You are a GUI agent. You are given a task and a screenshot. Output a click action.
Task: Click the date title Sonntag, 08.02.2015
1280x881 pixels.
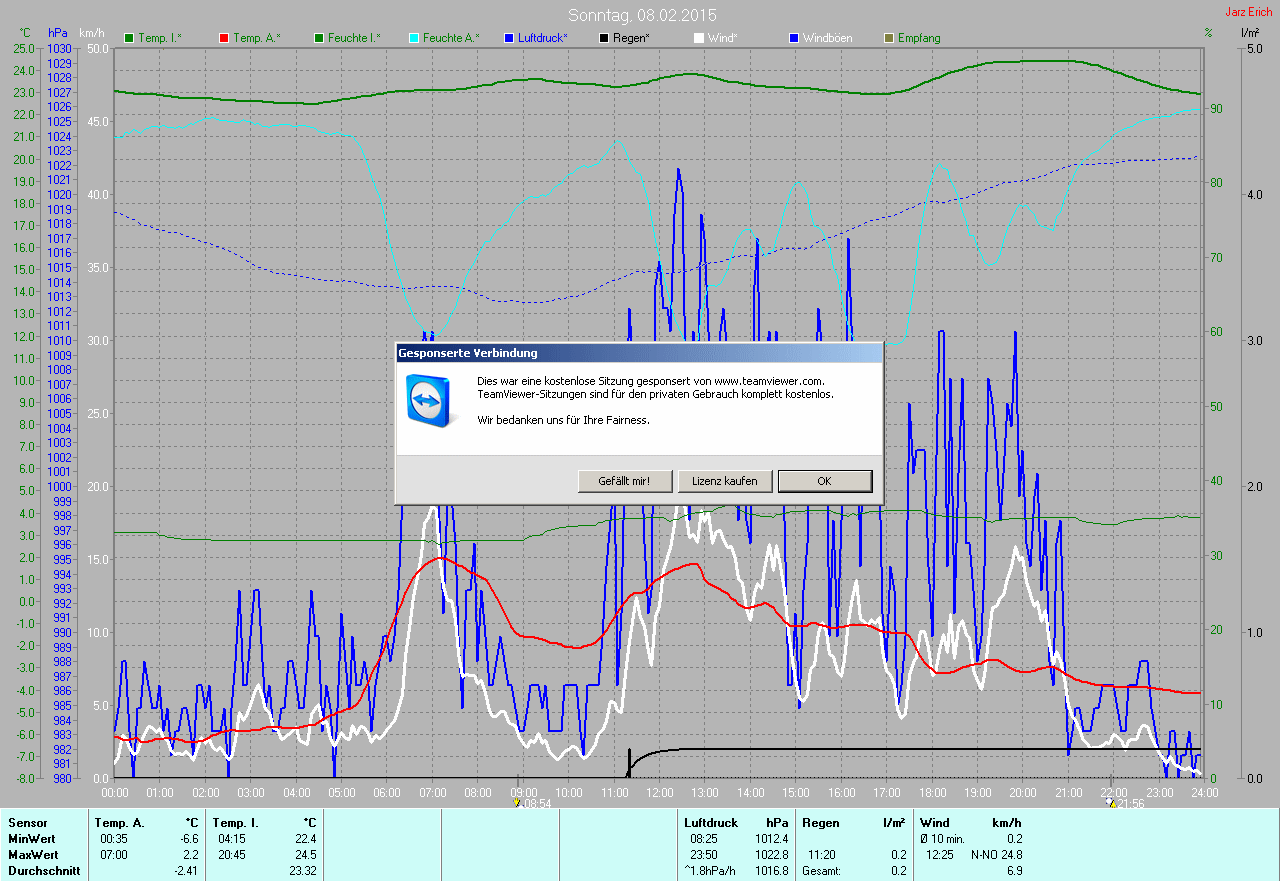(642, 15)
